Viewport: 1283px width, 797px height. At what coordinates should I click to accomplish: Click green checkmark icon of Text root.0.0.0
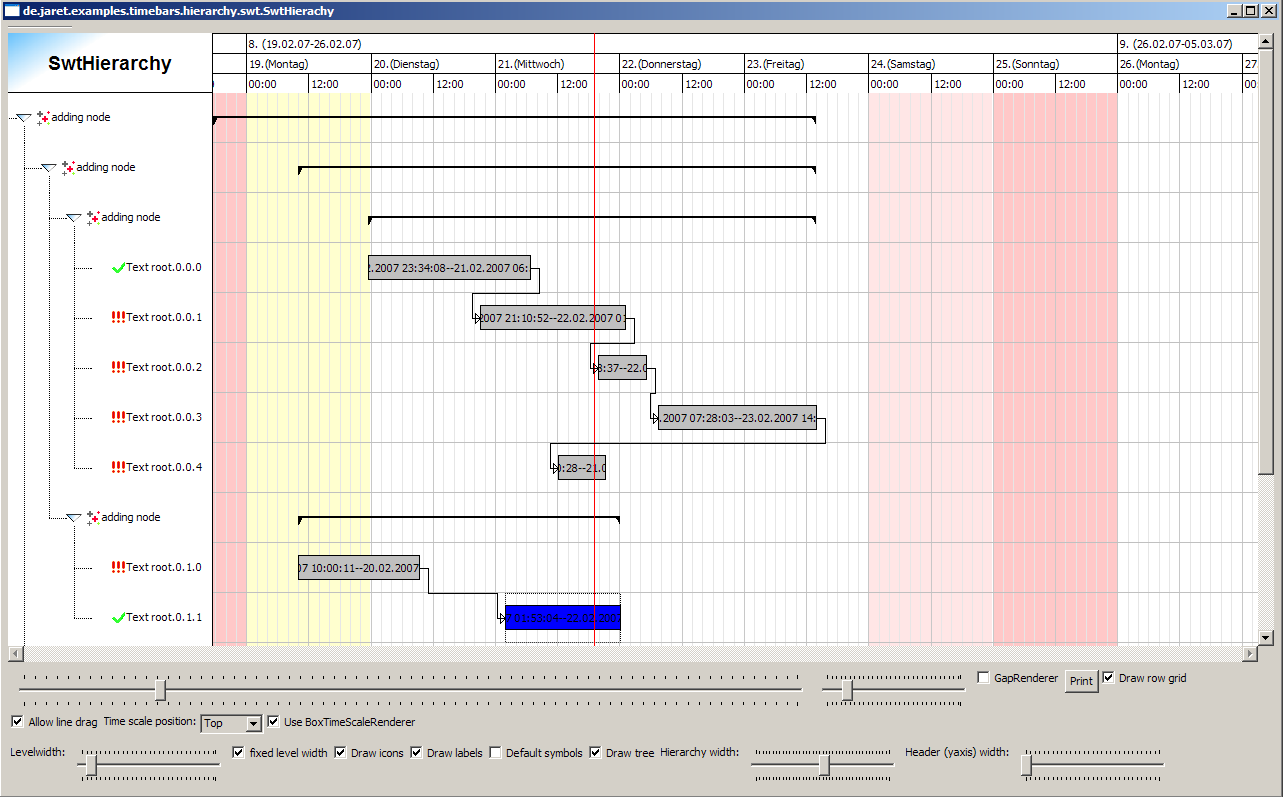point(118,268)
